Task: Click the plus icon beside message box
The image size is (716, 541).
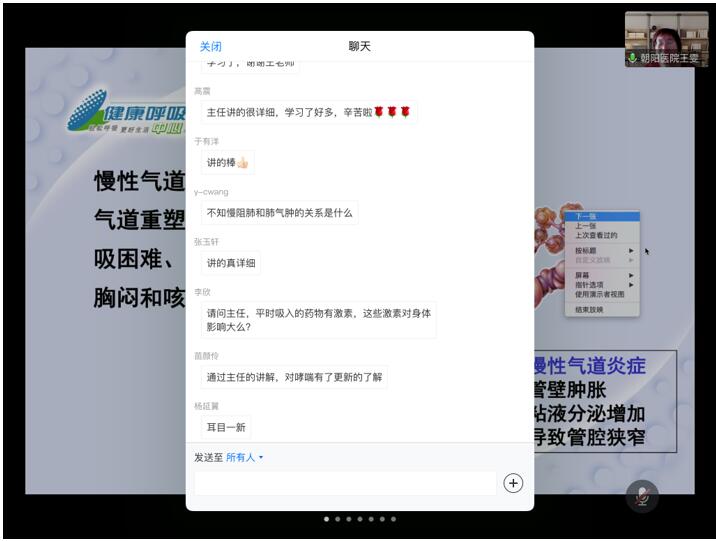Action: tap(513, 483)
